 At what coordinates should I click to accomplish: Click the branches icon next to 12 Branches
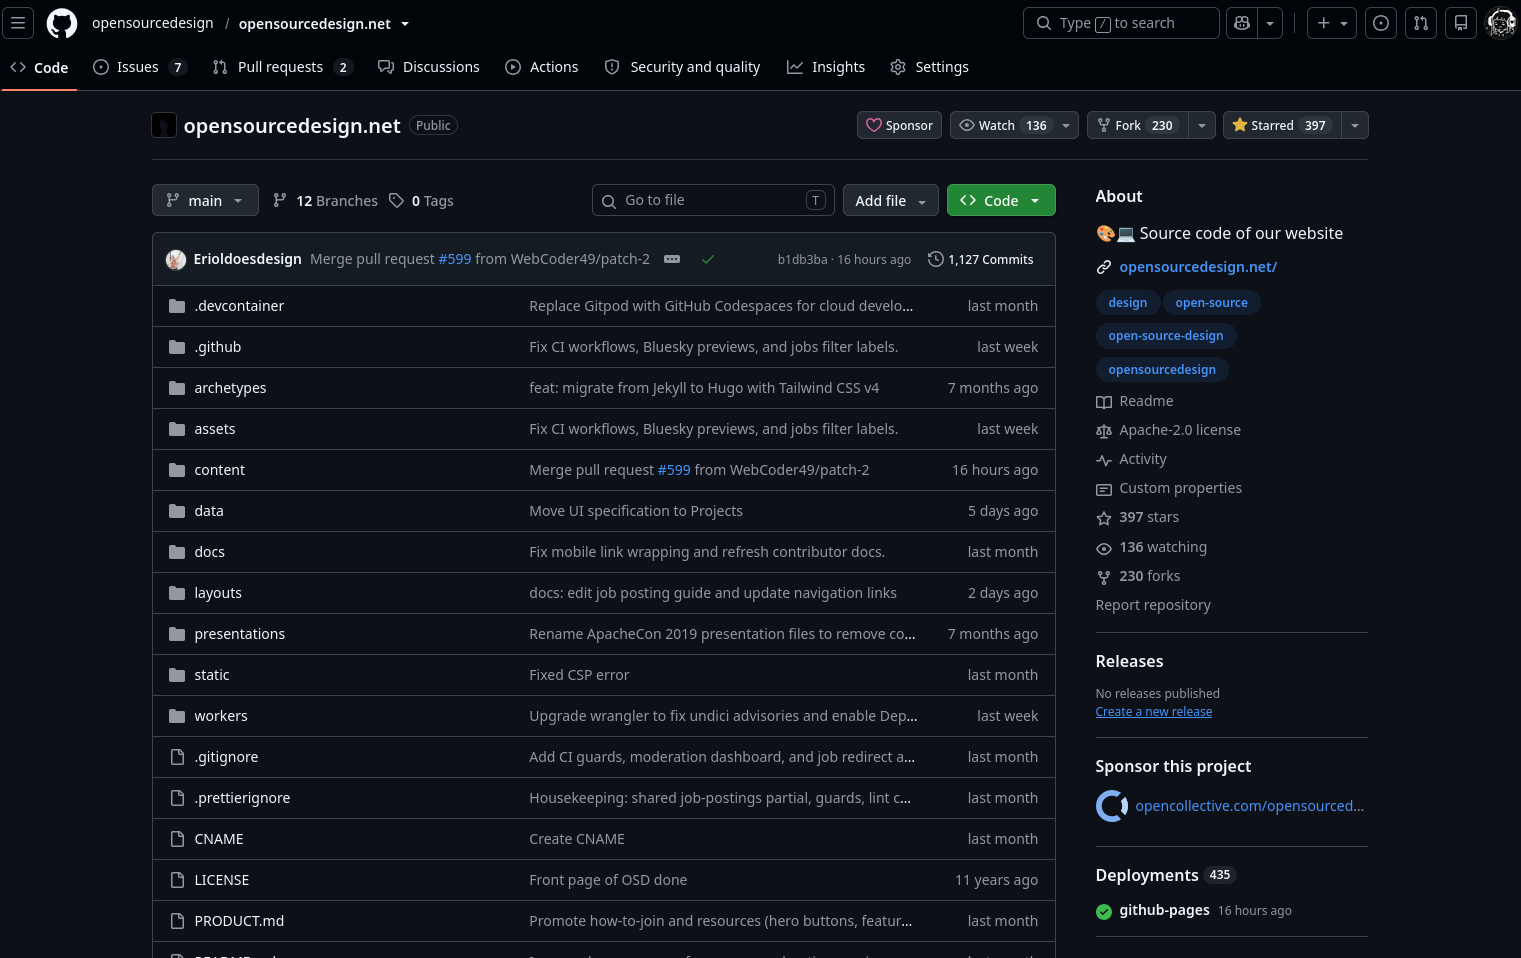pyautogui.click(x=280, y=200)
